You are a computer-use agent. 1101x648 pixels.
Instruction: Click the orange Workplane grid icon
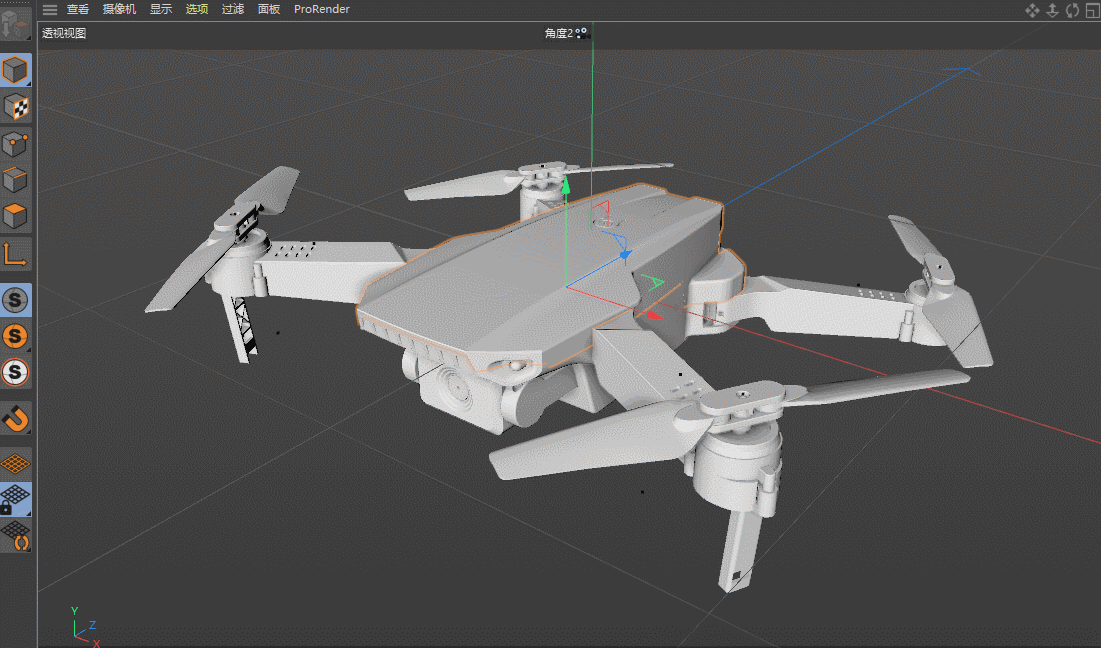point(15,463)
